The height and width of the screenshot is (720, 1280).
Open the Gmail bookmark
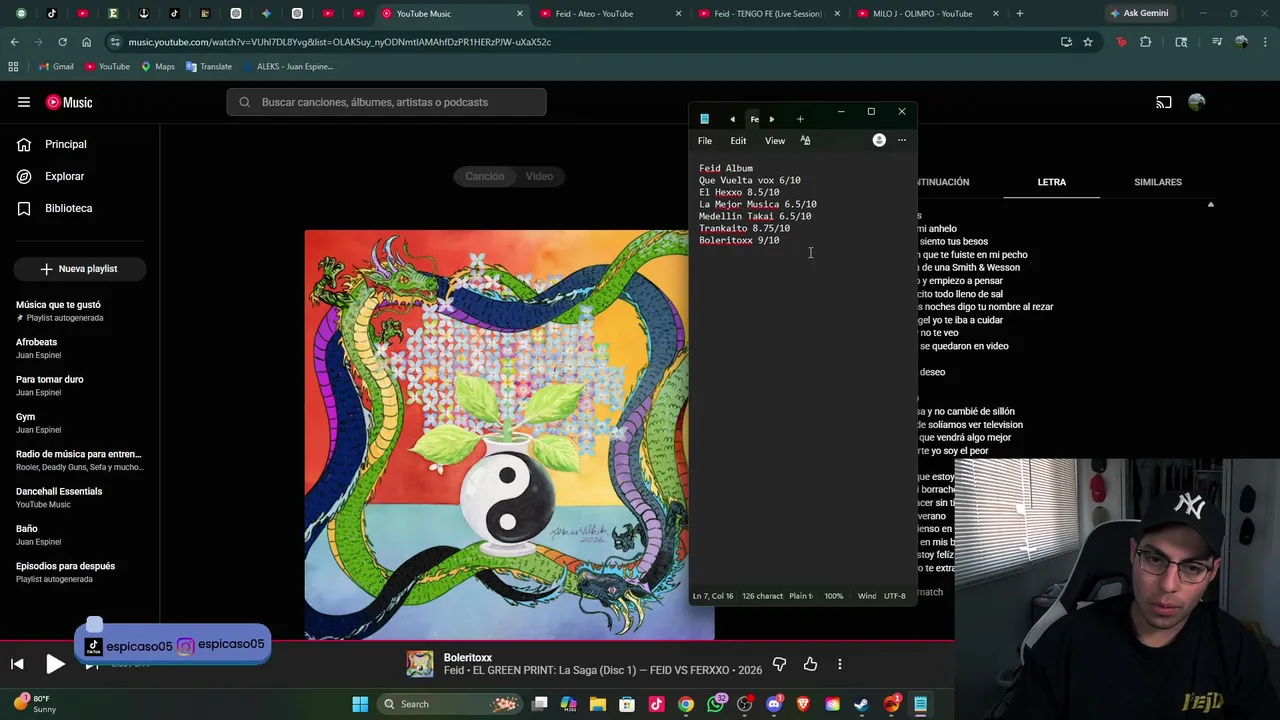pyautogui.click(x=56, y=66)
